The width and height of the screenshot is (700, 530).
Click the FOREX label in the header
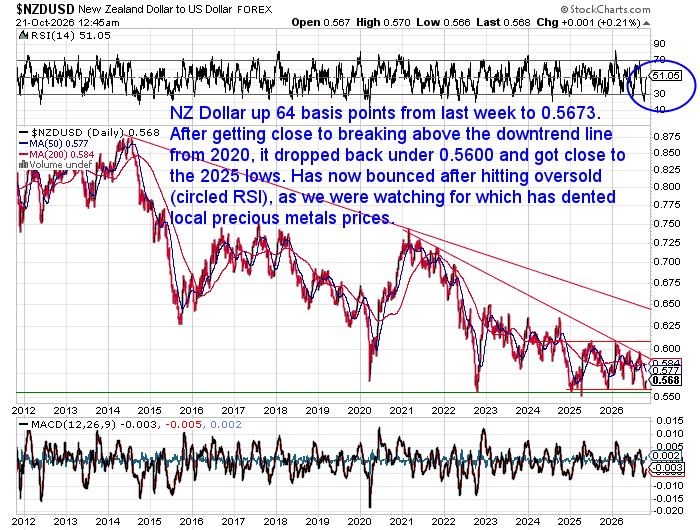tap(254, 9)
